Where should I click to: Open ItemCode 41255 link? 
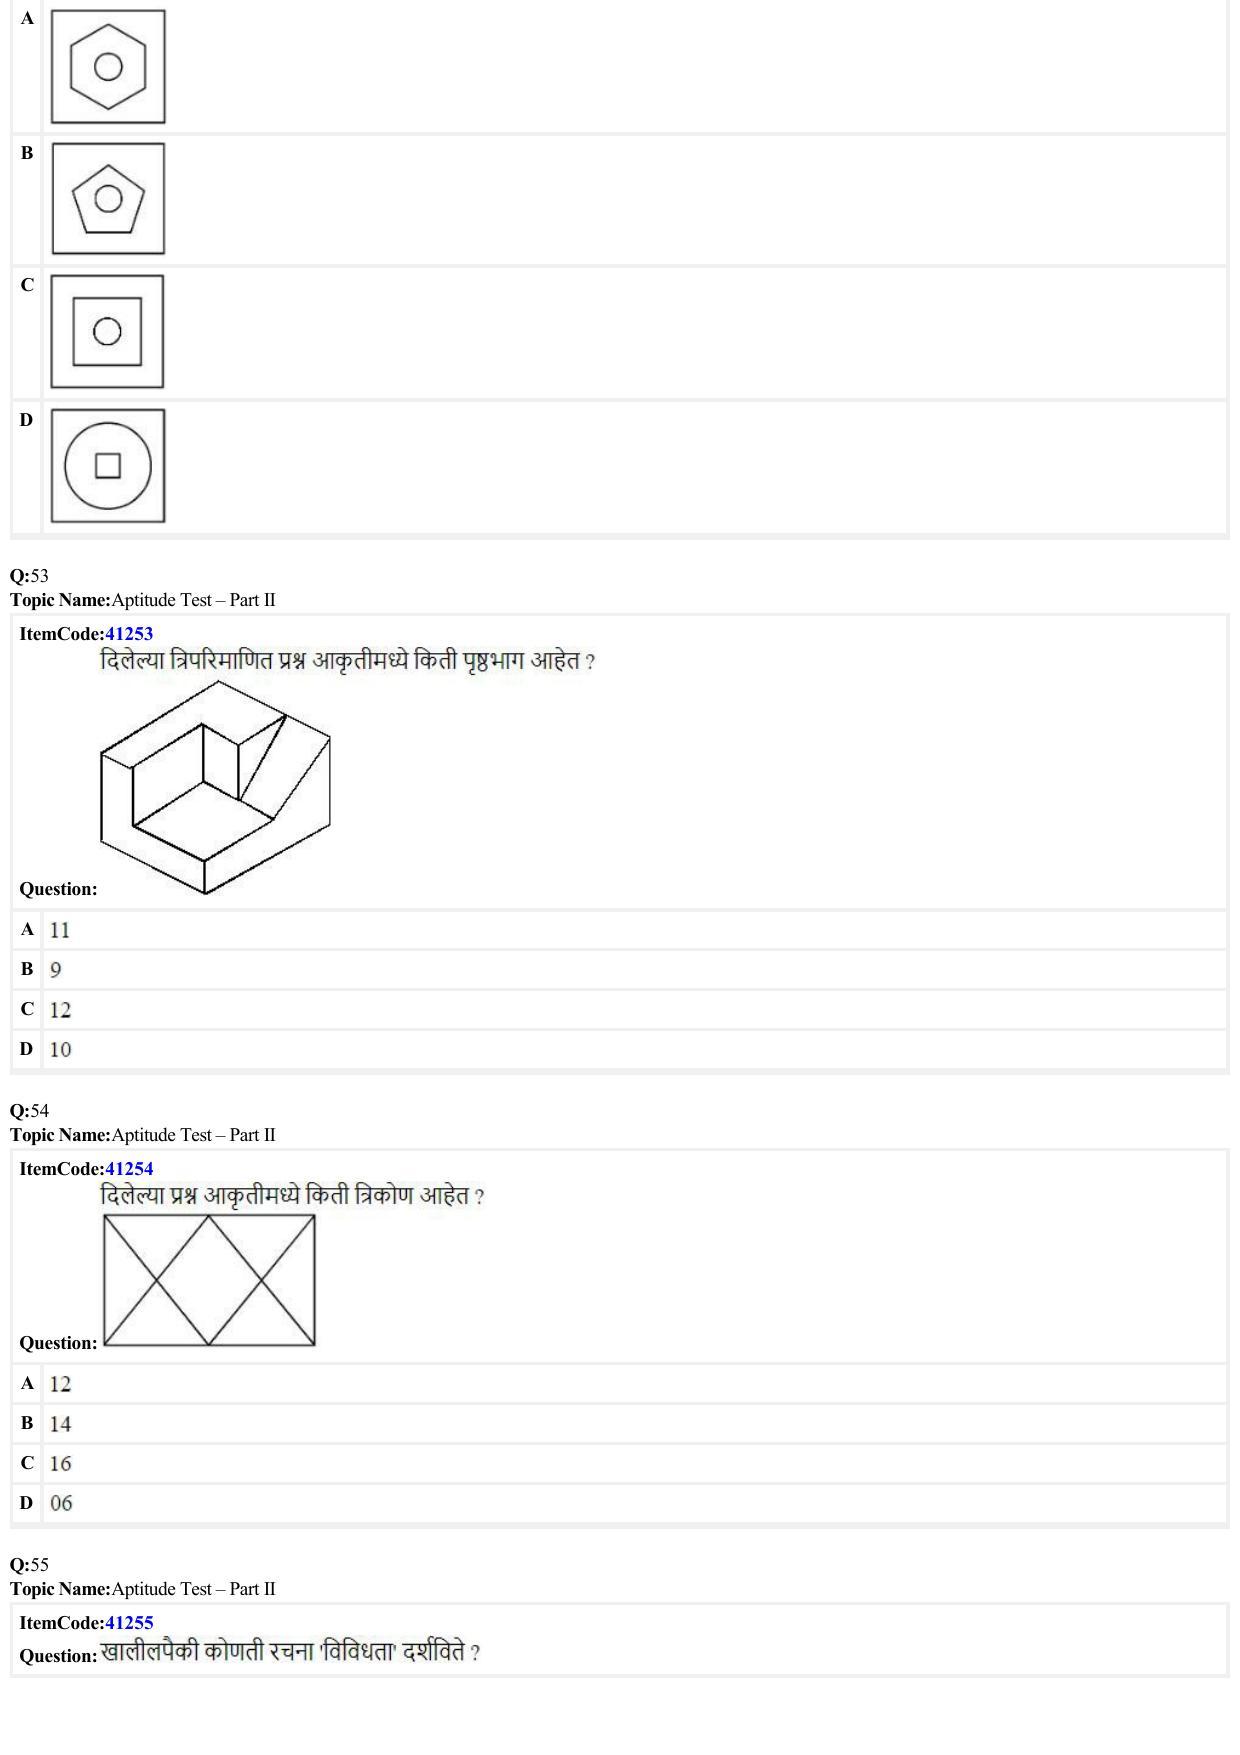click(129, 1623)
